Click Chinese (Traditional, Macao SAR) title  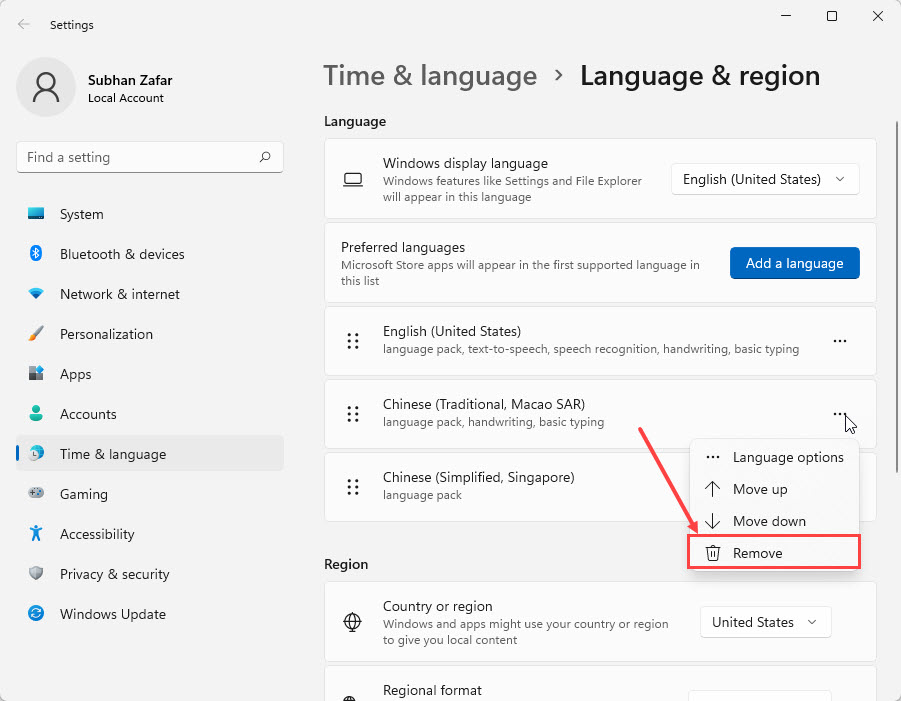point(484,404)
